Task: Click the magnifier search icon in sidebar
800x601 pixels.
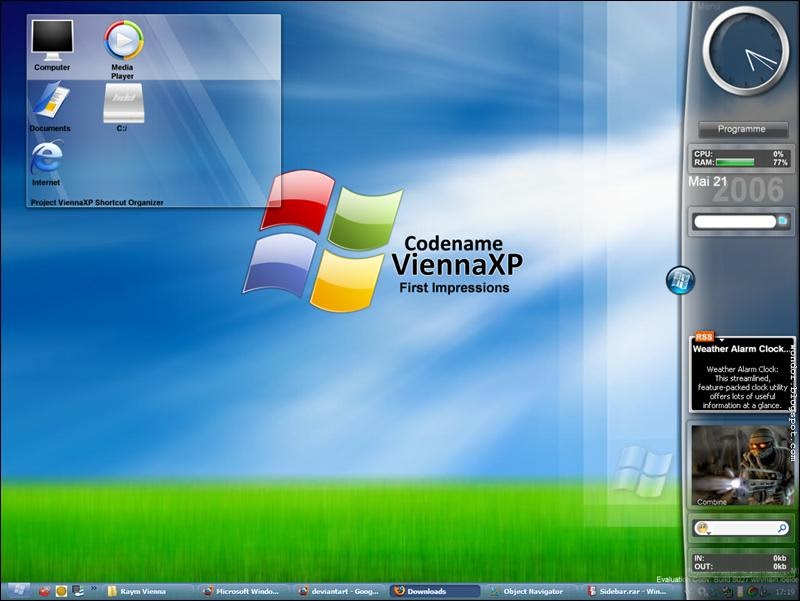Action: point(782,528)
